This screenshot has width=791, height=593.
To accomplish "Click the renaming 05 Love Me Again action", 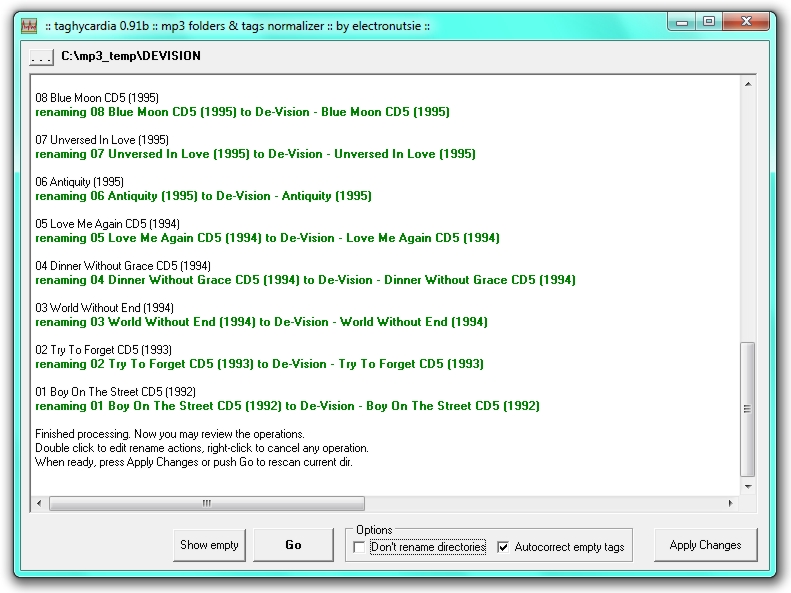I will [x=267, y=238].
